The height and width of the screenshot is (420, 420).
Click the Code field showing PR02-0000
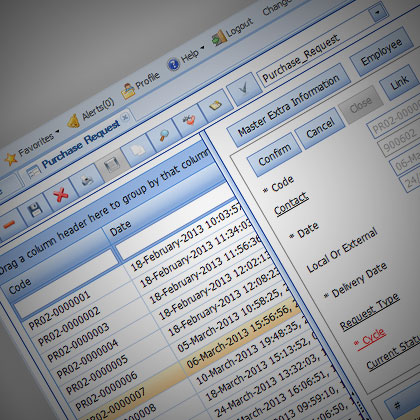click(394, 118)
